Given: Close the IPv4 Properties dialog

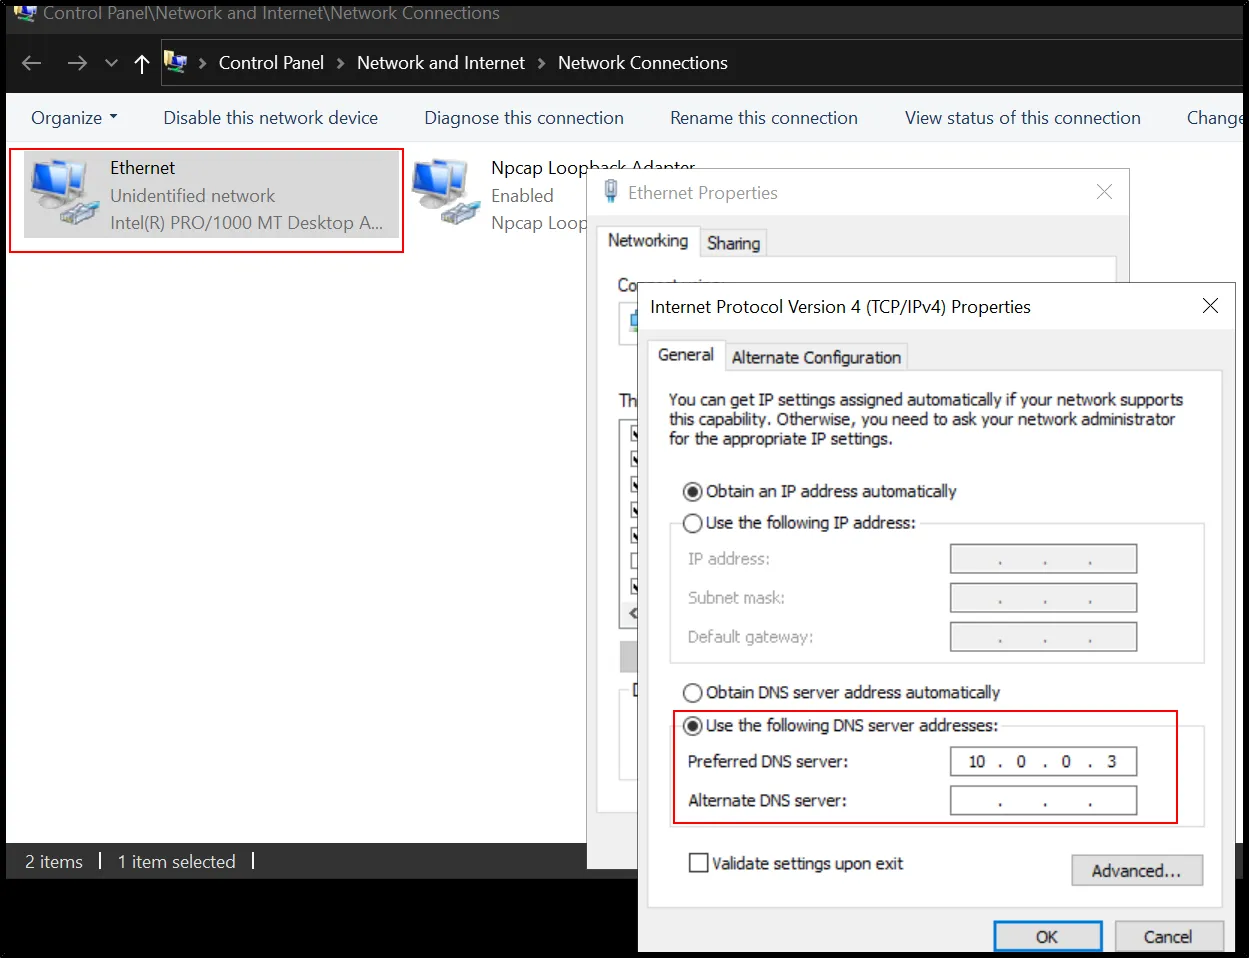Looking at the screenshot, I should pos(1210,306).
